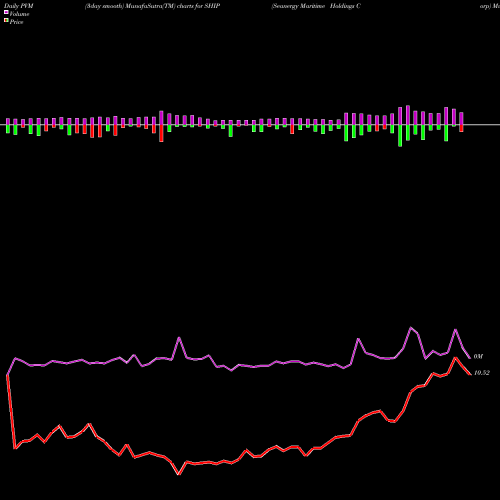This screenshot has width=500, height=500.
Task: Click the "0M" volume end value
Action: coord(478,357)
